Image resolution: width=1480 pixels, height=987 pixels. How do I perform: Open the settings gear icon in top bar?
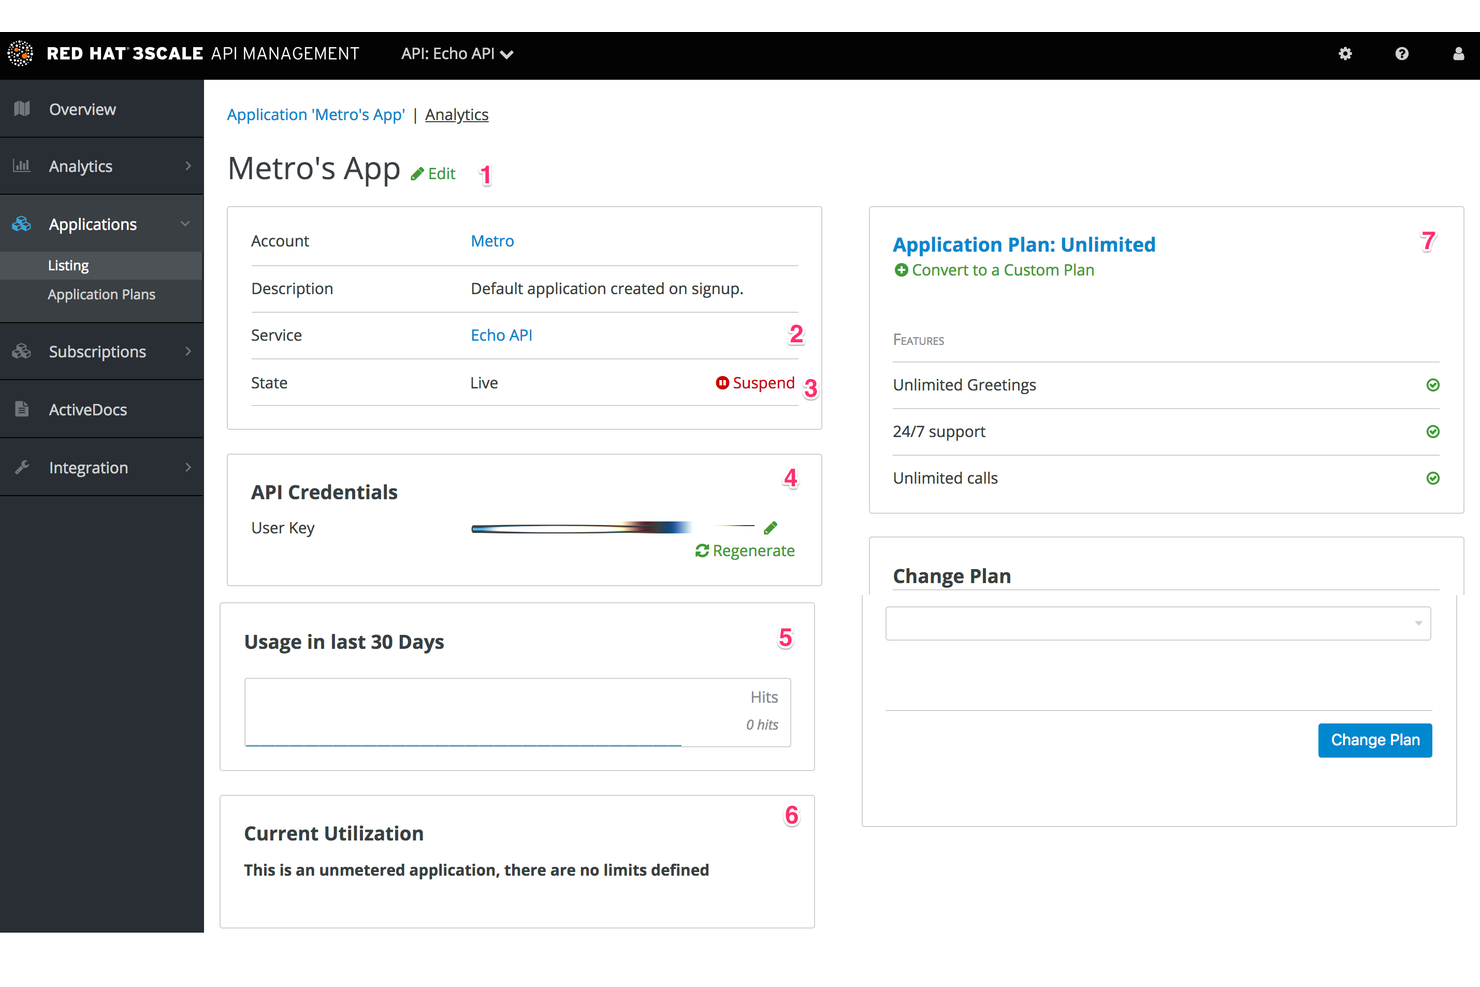1345,54
